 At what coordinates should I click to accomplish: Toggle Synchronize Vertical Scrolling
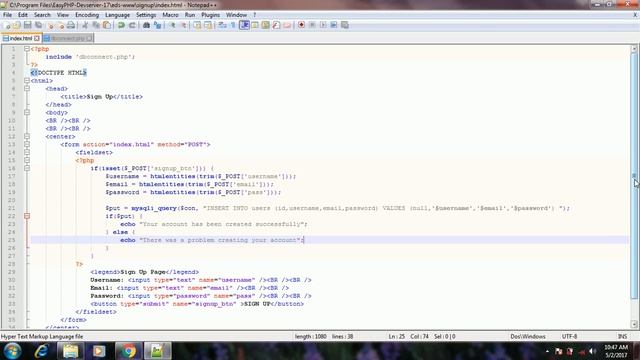[197, 25]
